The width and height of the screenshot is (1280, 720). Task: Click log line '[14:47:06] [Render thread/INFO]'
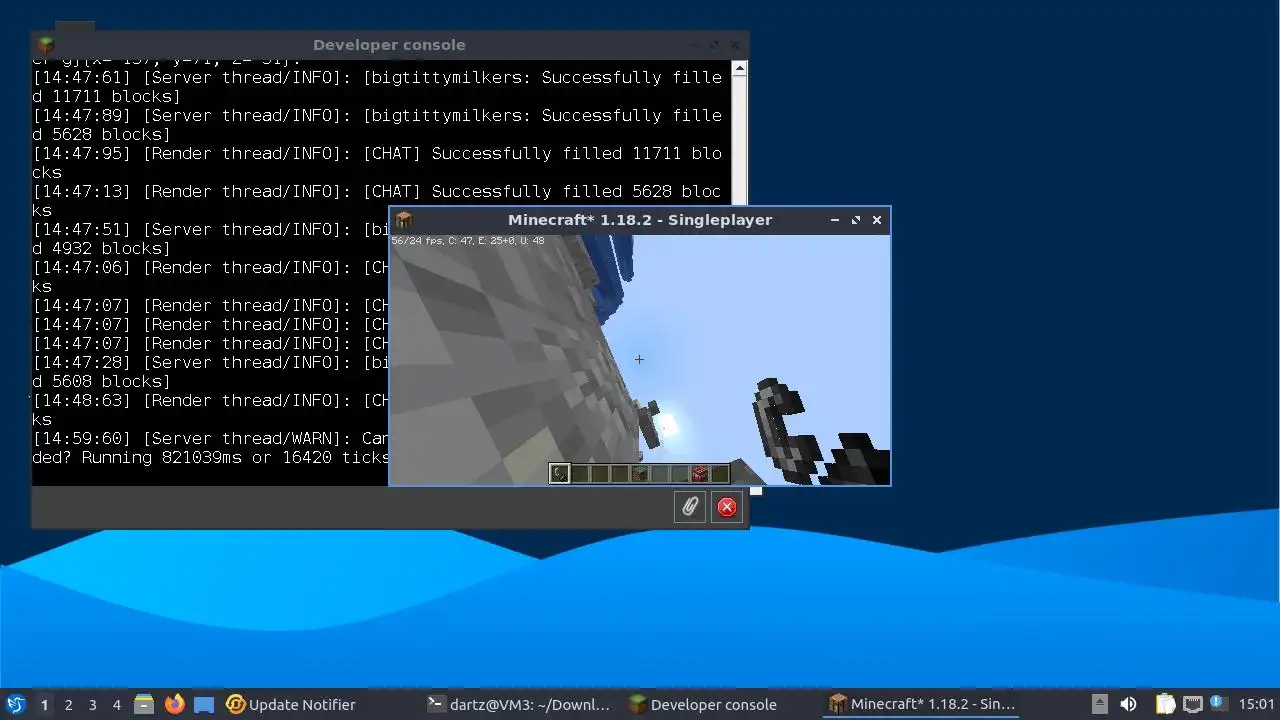[x=210, y=267]
